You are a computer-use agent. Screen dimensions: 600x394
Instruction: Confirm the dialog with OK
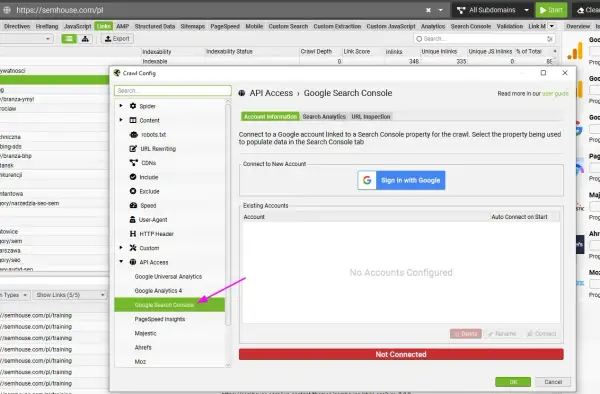coord(513,382)
